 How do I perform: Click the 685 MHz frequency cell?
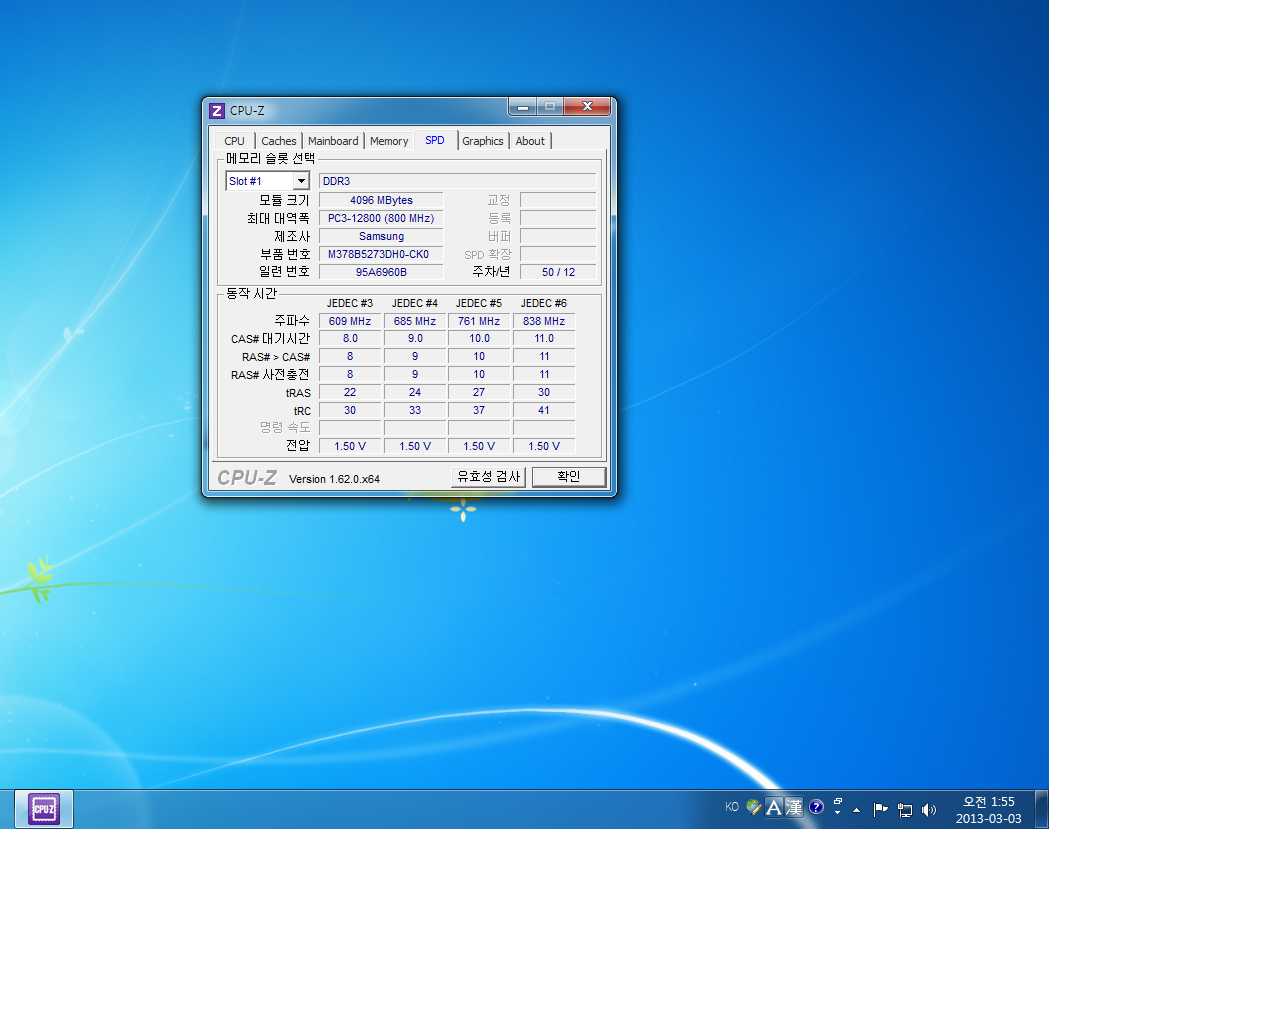[x=415, y=321]
